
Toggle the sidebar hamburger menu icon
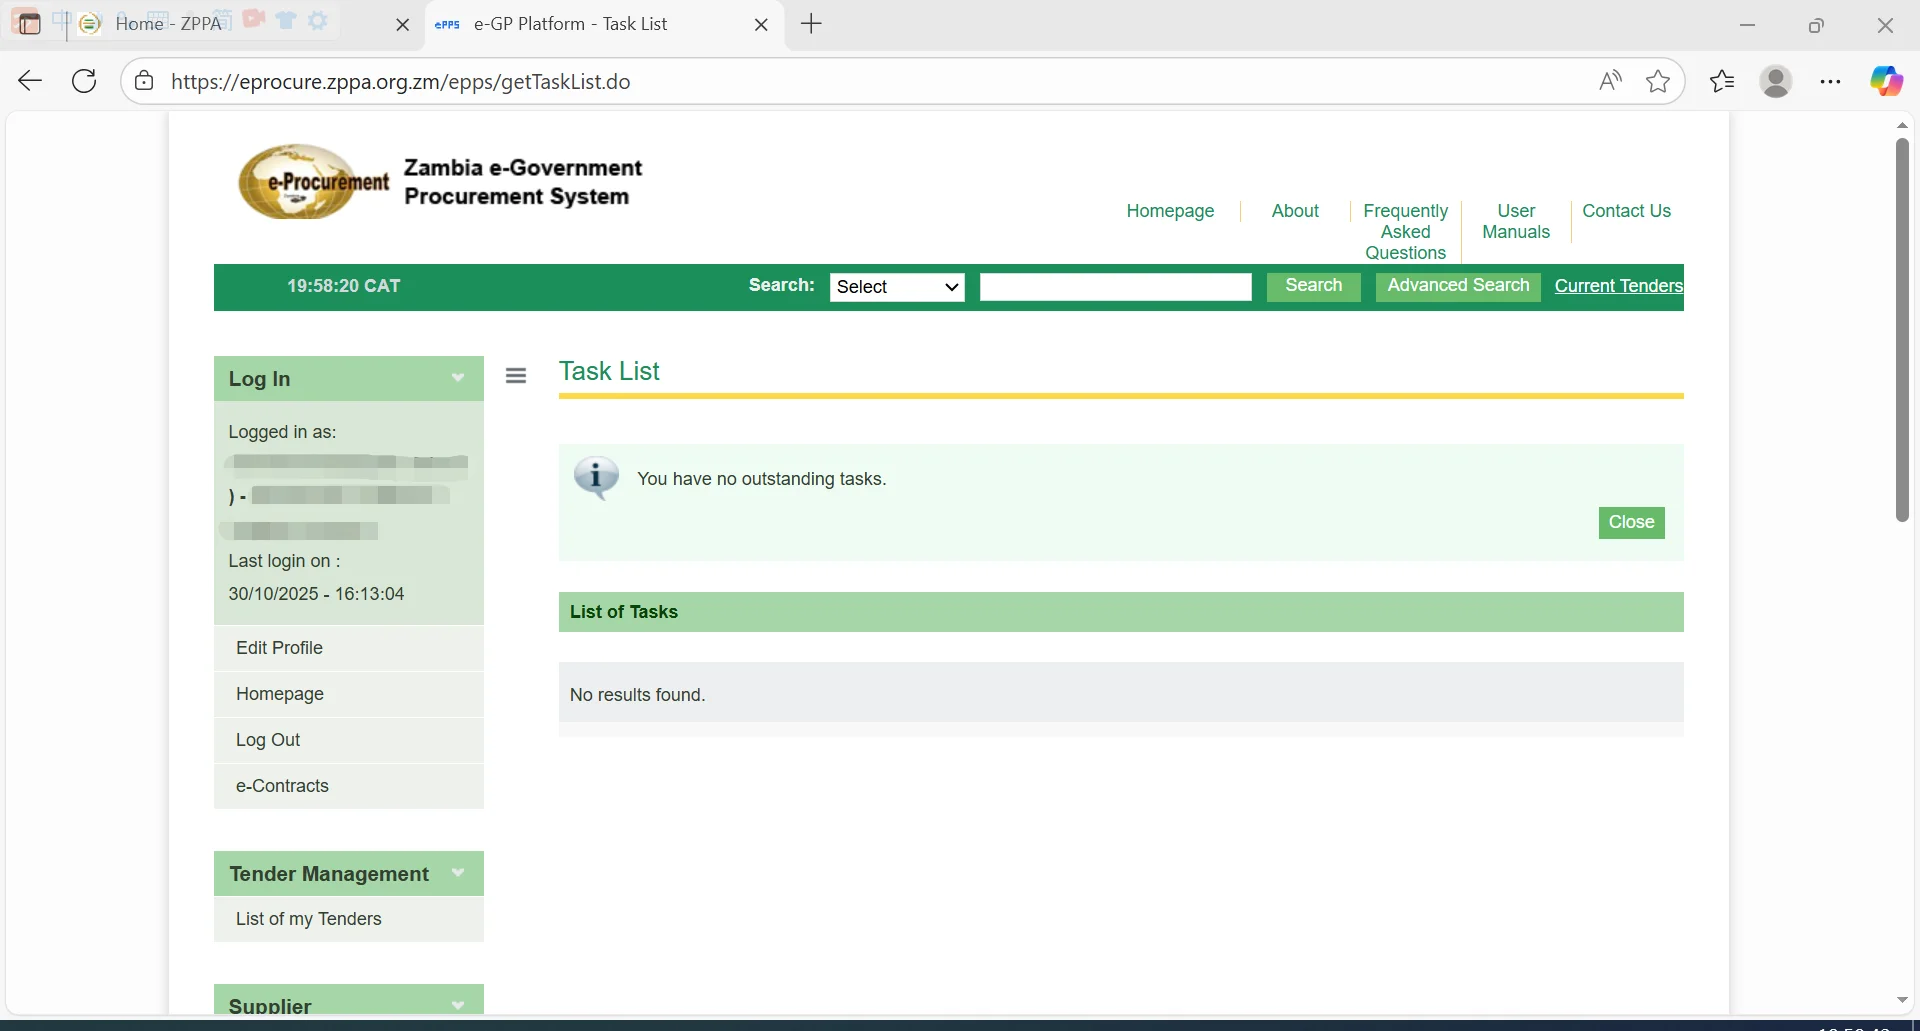click(516, 376)
